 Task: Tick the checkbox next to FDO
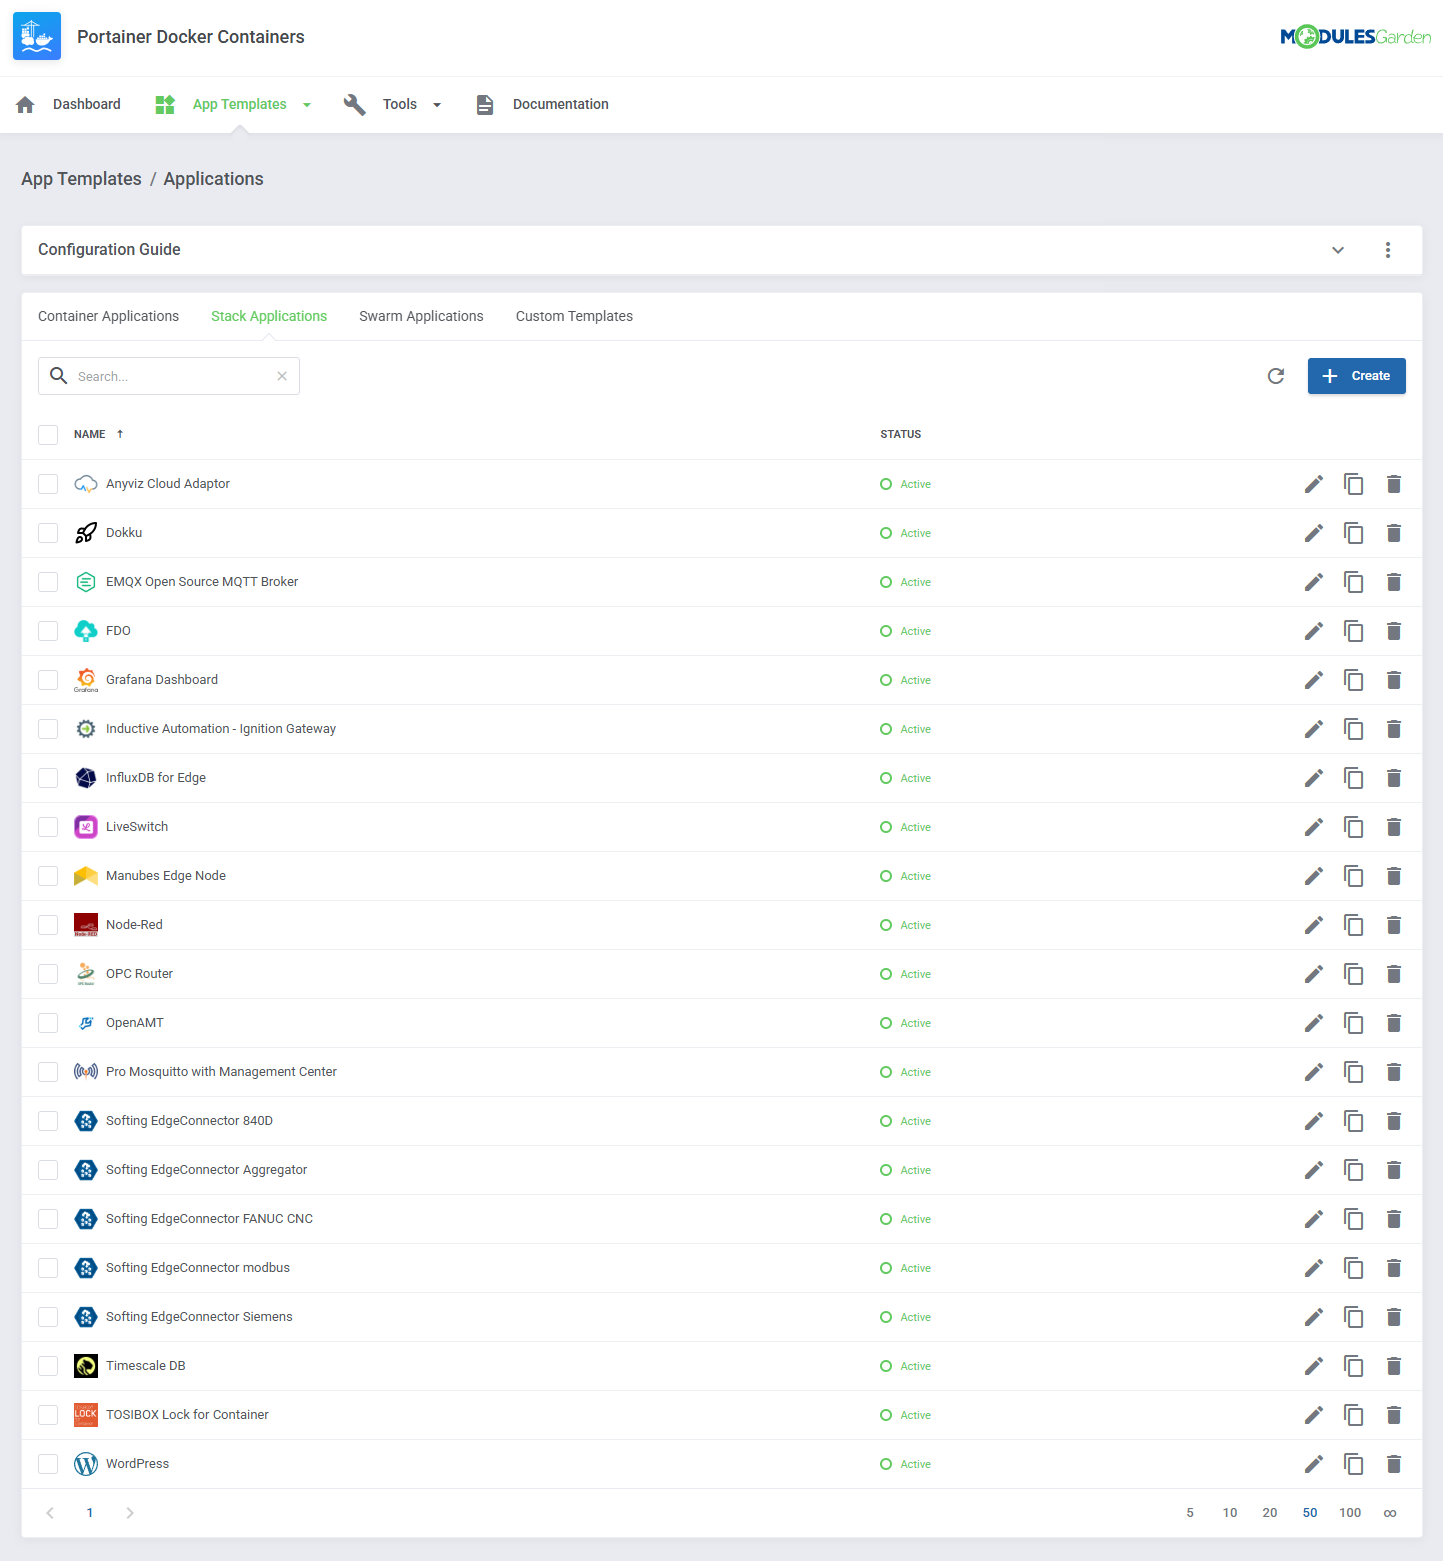(x=48, y=631)
